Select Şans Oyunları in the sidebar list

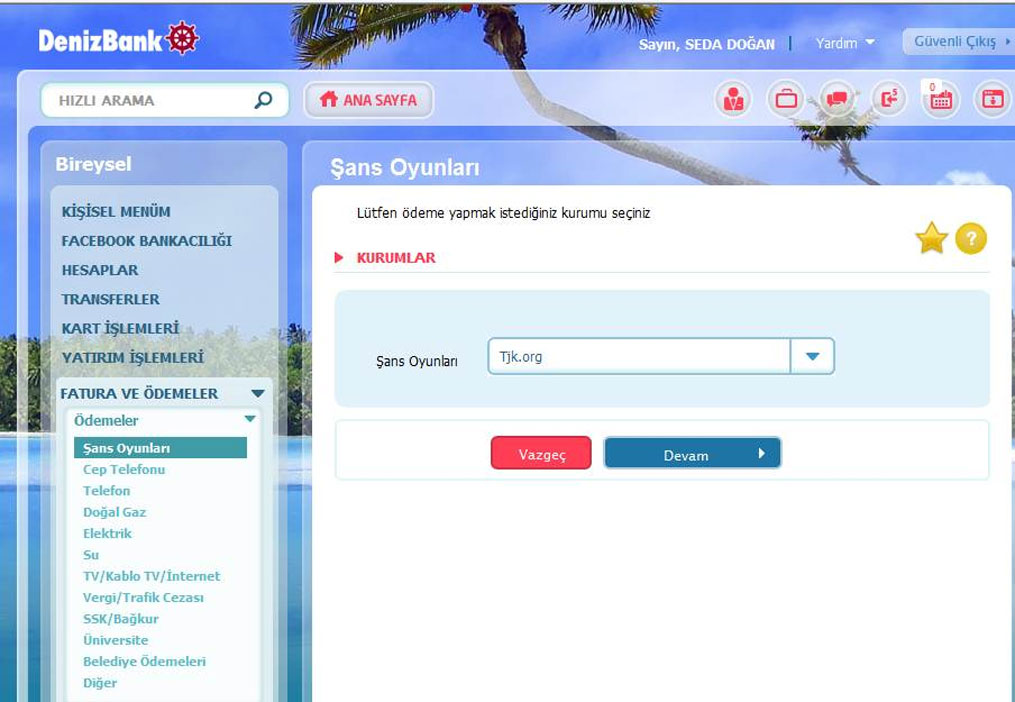[x=161, y=447]
